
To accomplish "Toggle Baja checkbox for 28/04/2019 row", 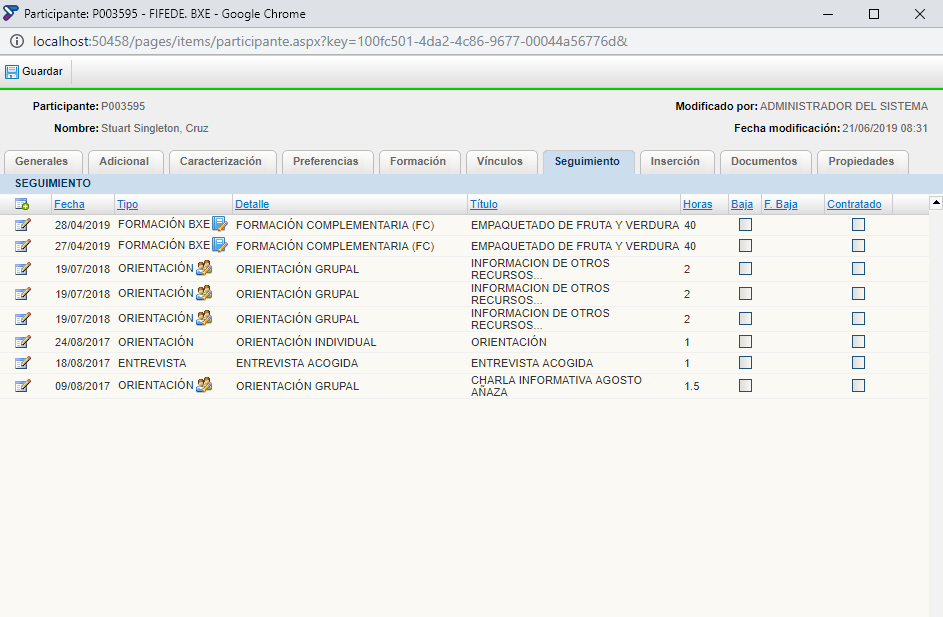I will pos(745,225).
